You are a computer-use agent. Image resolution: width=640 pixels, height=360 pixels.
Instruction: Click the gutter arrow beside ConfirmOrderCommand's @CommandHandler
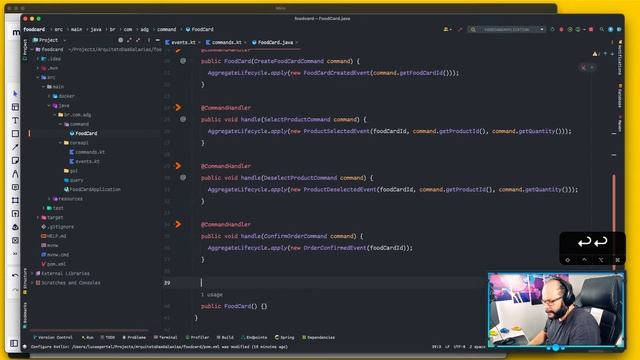[178, 224]
